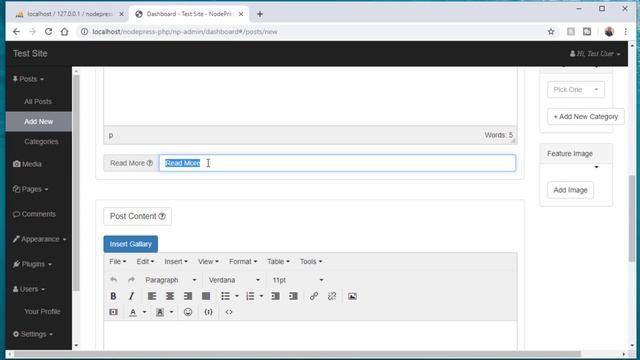This screenshot has height=360, width=640.
Task: Expand the numbered list style arrow
Action: click(x=261, y=296)
